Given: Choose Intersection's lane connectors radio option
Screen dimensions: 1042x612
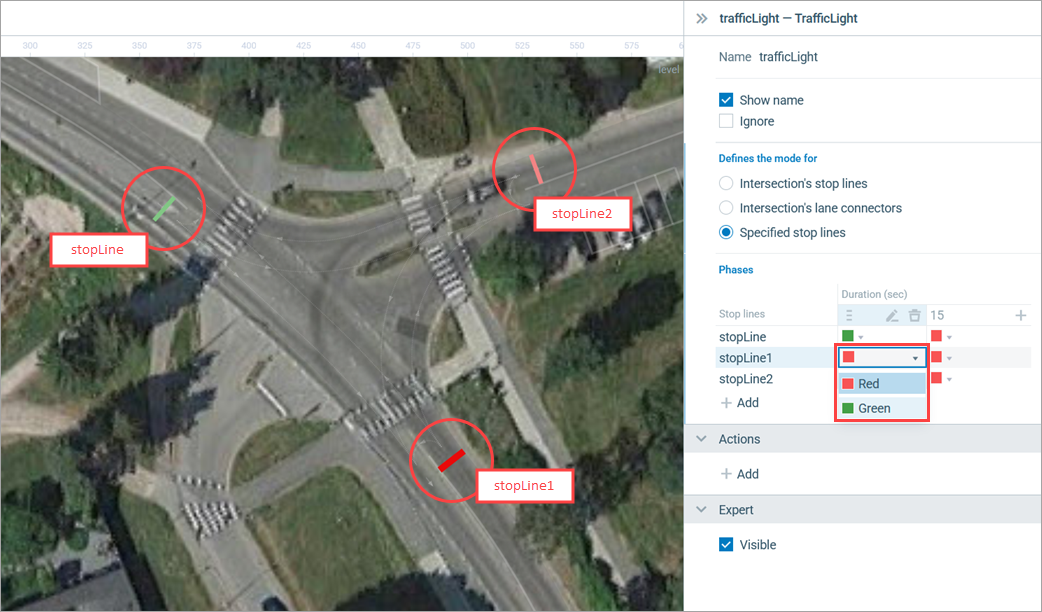Looking at the screenshot, I should point(727,208).
